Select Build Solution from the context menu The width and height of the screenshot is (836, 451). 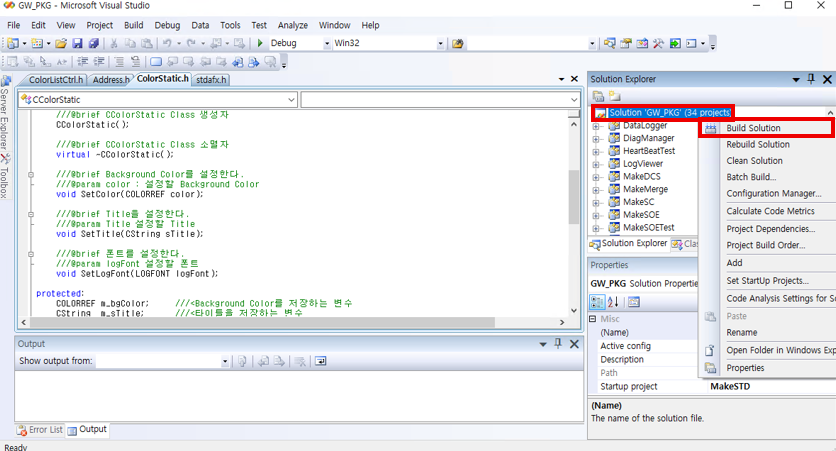click(753, 128)
